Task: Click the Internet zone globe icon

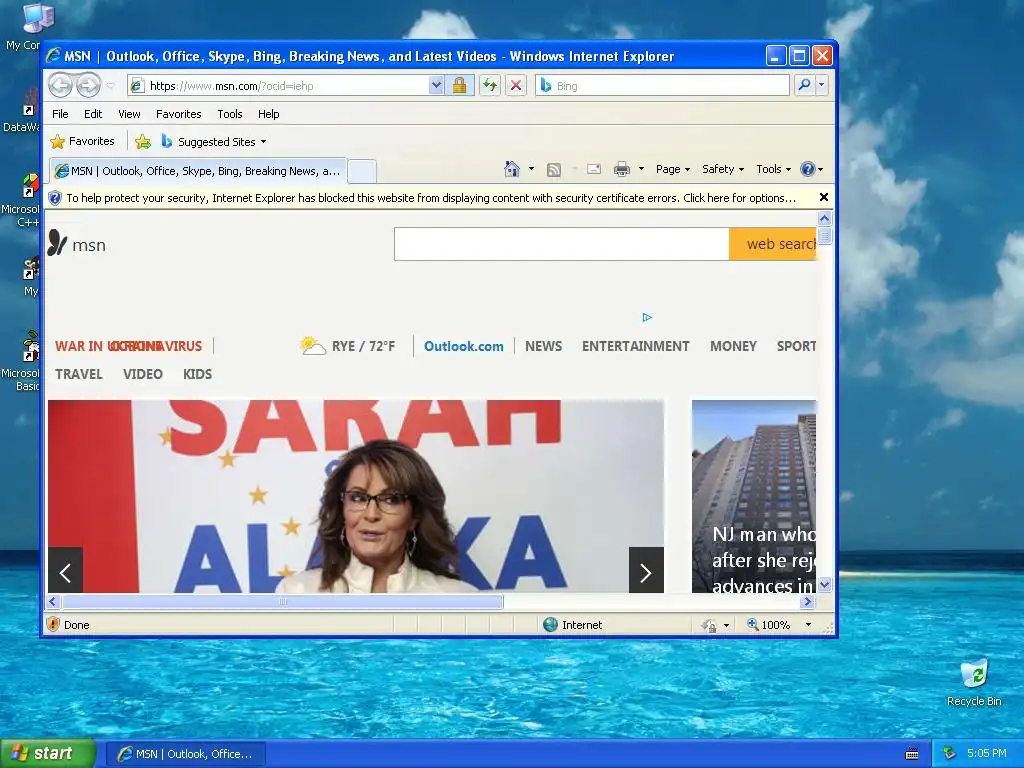Action: click(x=551, y=625)
